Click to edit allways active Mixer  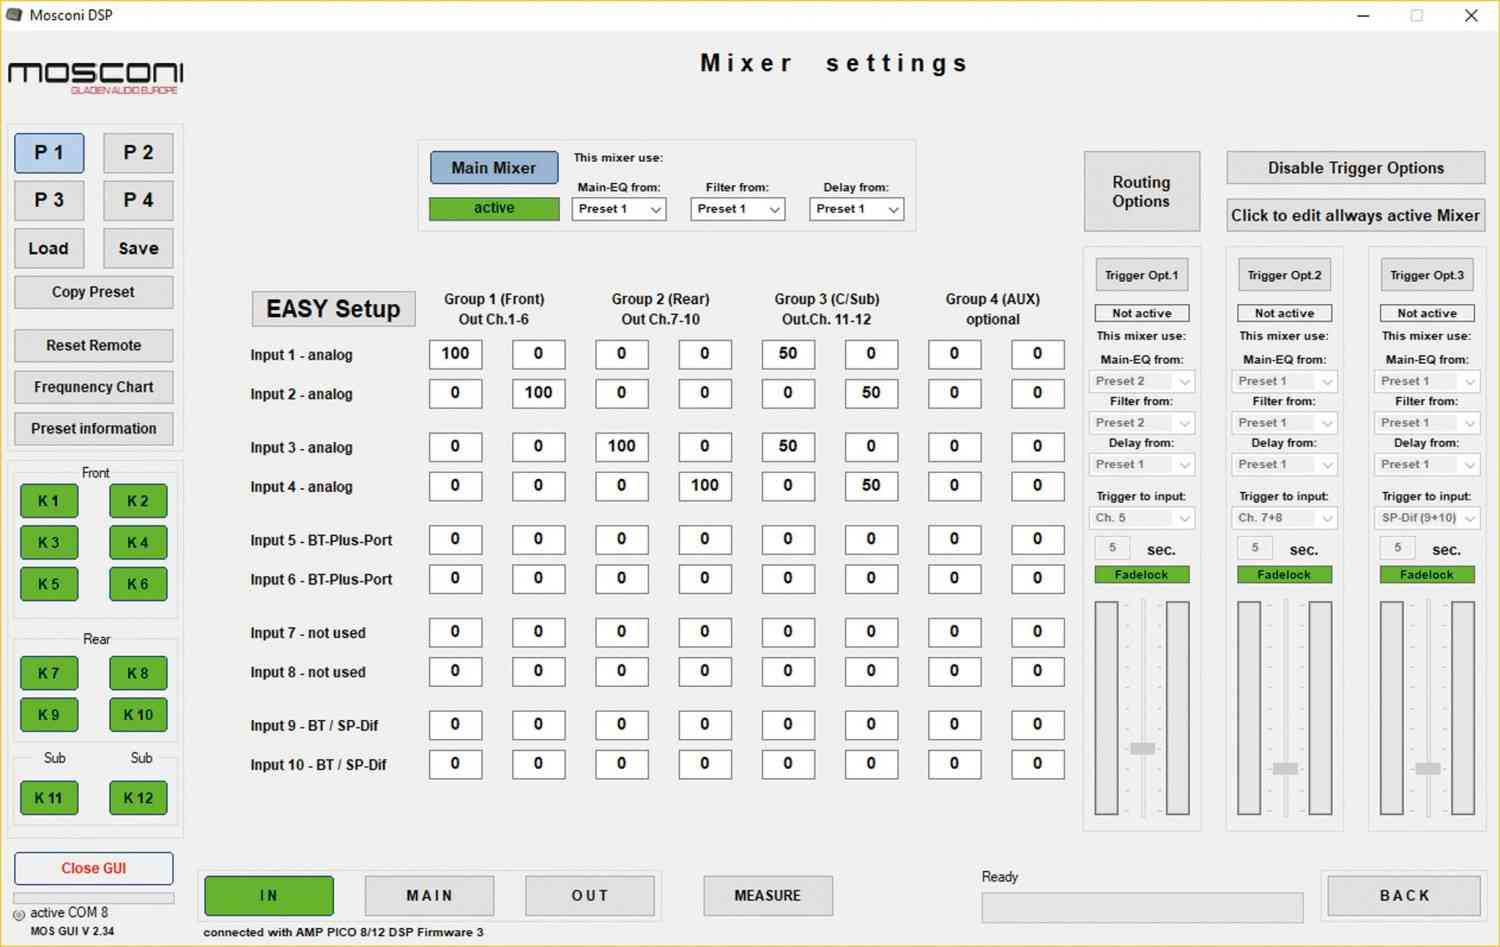(x=1355, y=215)
